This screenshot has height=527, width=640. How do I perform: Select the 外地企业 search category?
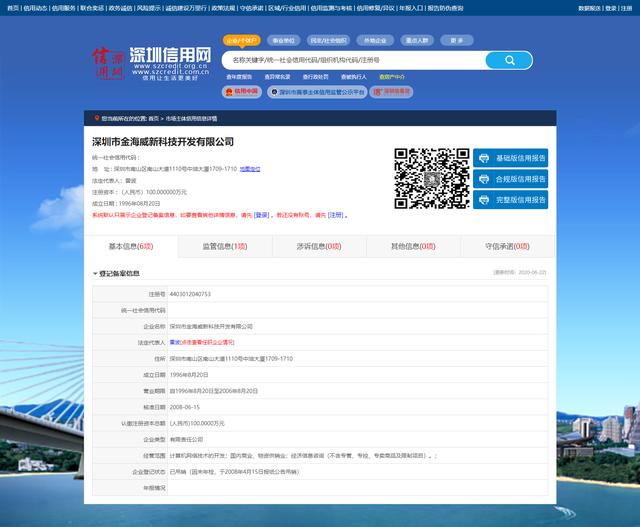point(375,40)
